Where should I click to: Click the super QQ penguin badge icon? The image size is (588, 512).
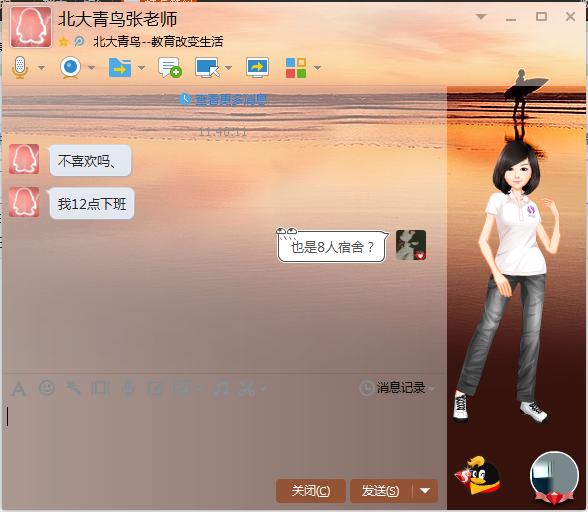coord(477,476)
